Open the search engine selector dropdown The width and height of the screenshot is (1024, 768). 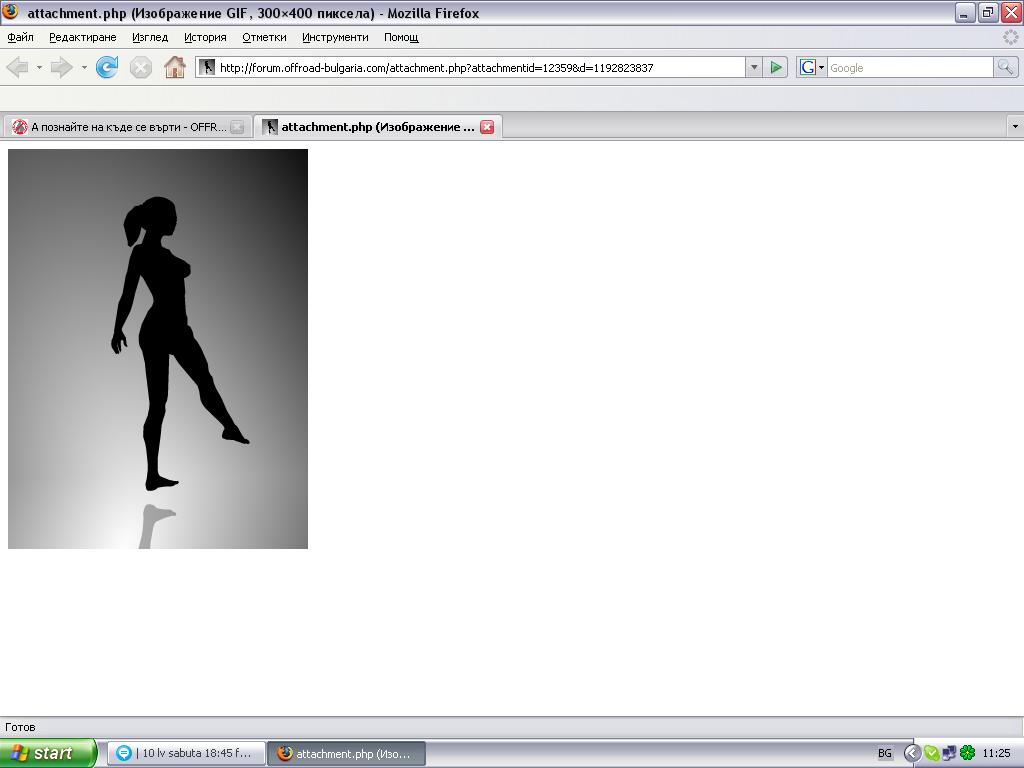point(811,67)
